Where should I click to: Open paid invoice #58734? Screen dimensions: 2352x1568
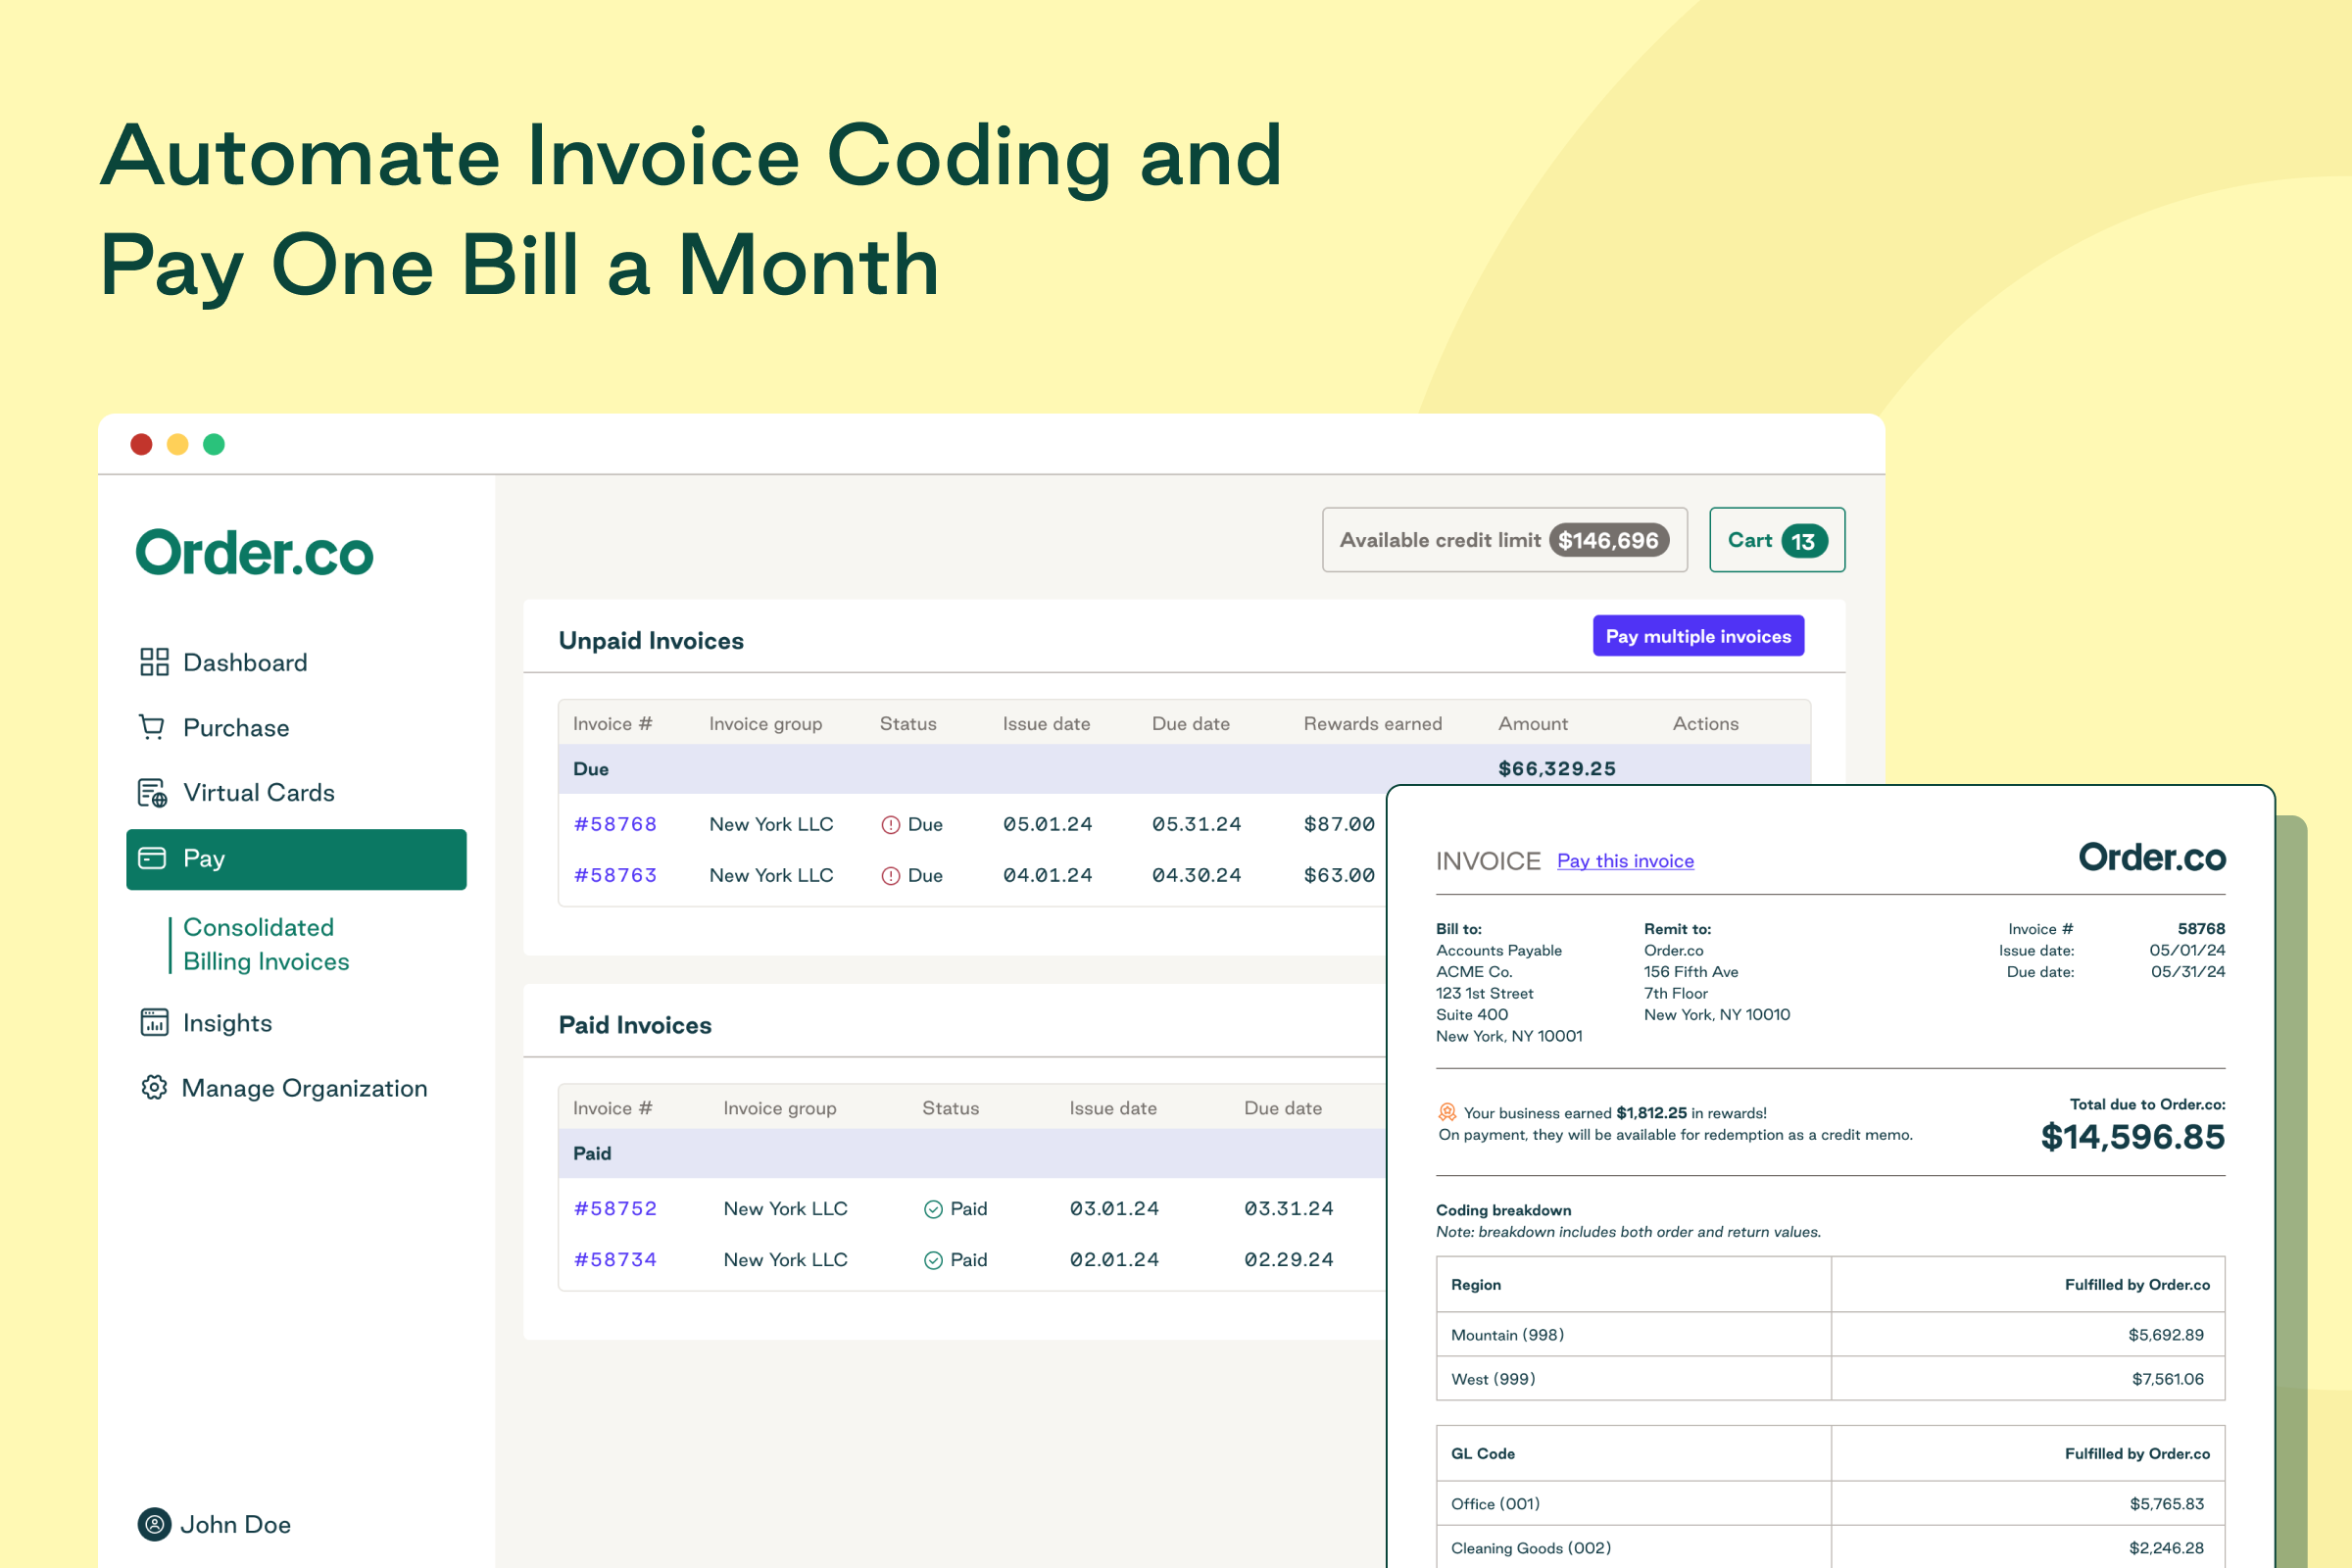615,1260
